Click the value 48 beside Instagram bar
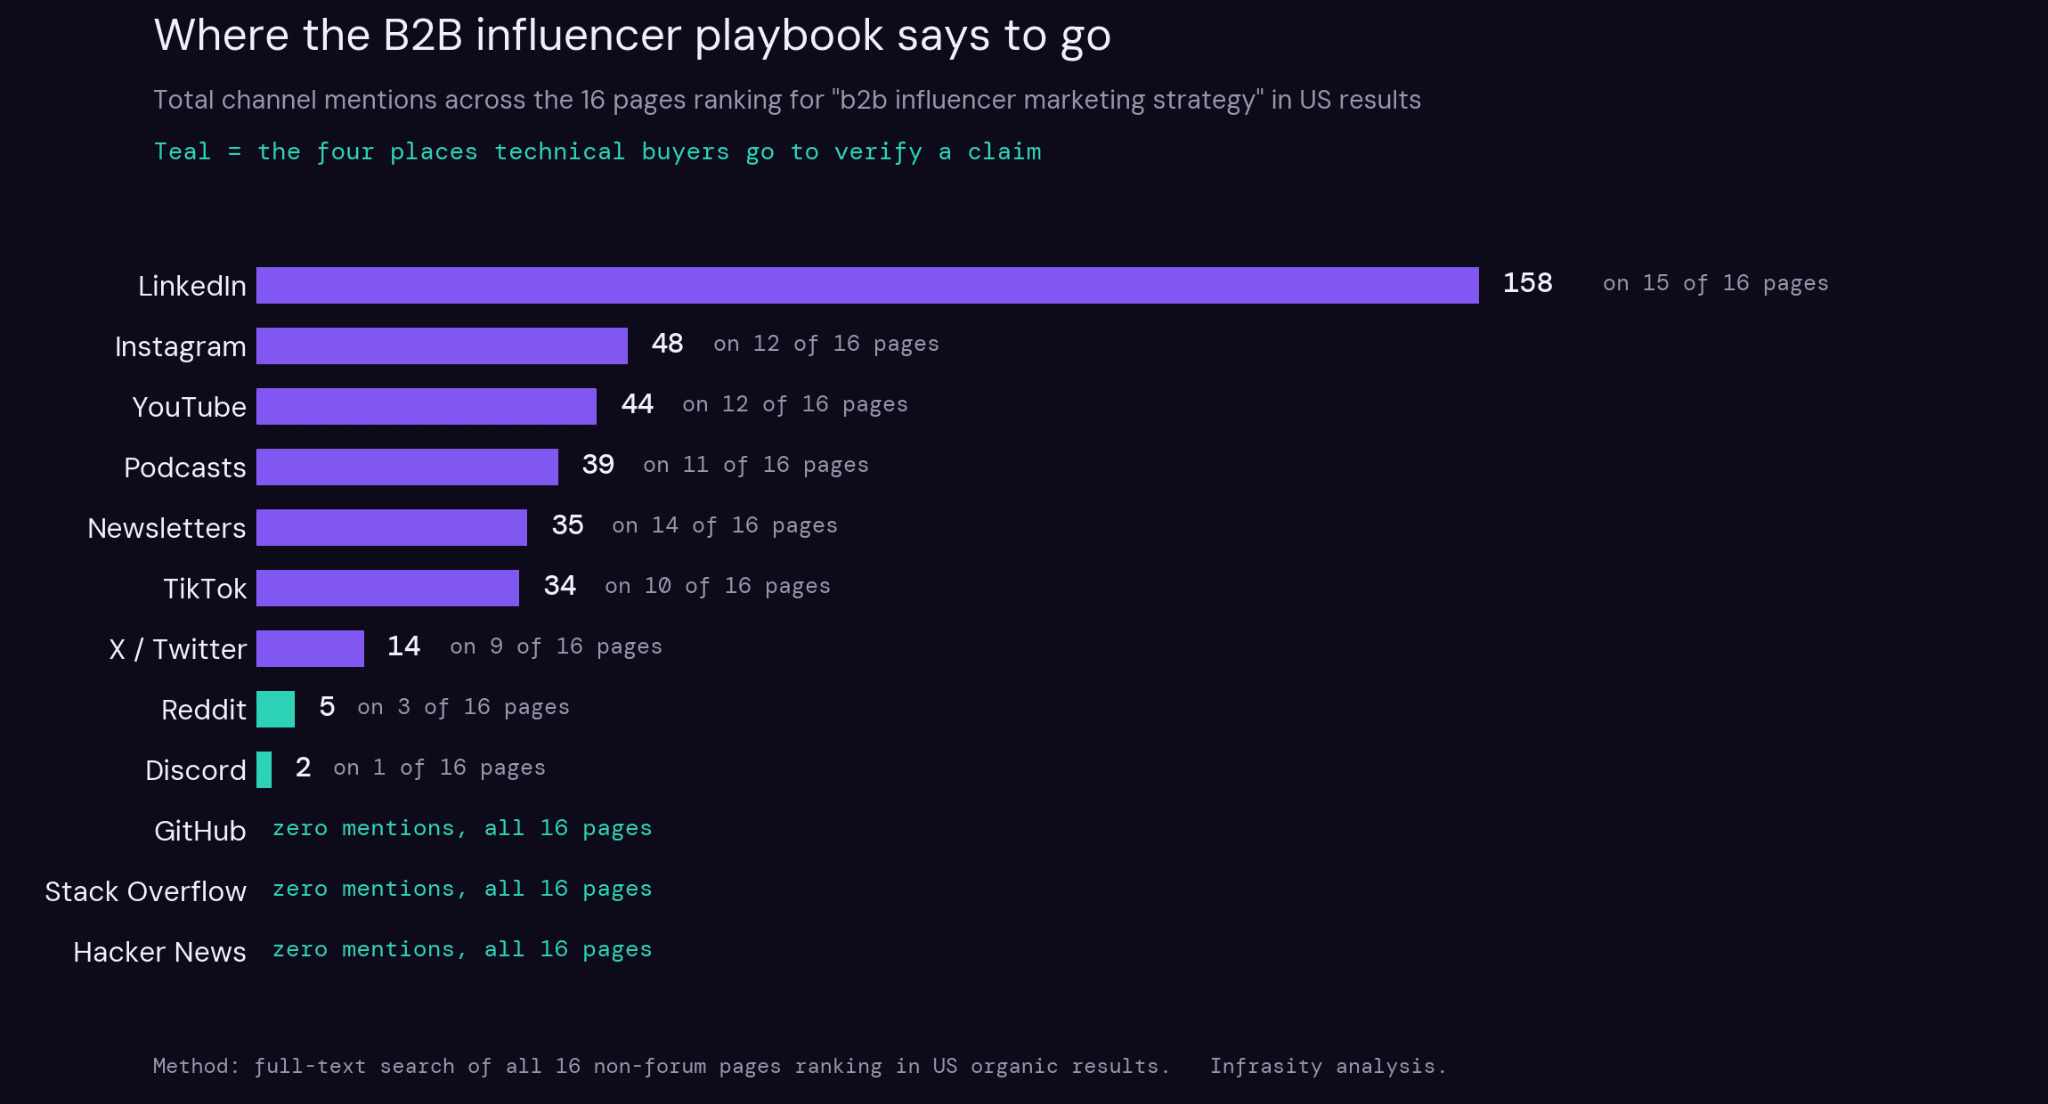The width and height of the screenshot is (2048, 1104). tap(667, 344)
